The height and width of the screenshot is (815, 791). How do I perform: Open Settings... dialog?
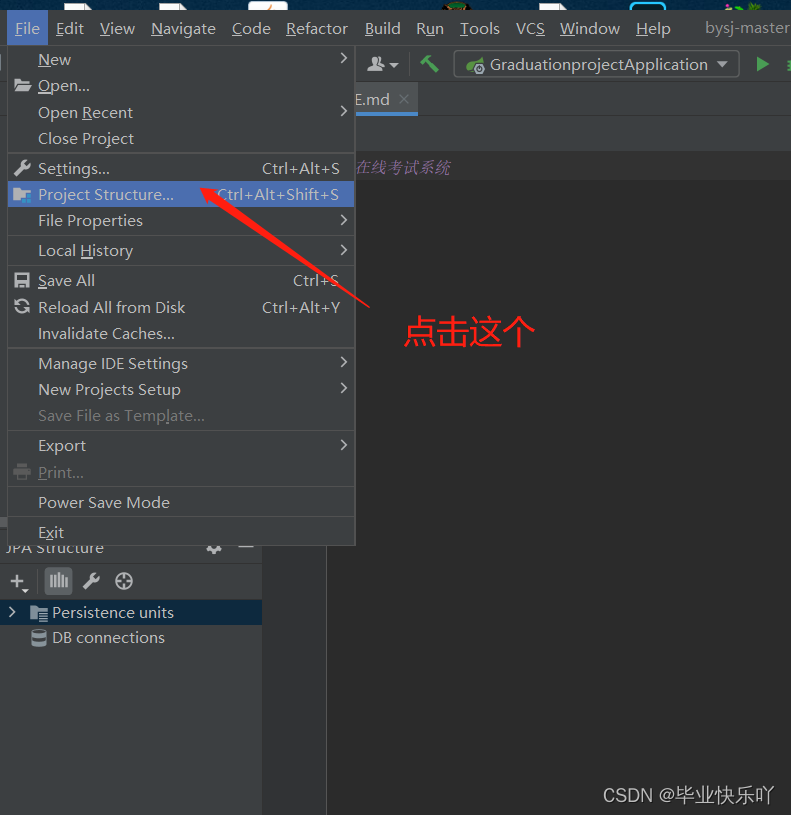tap(181, 168)
